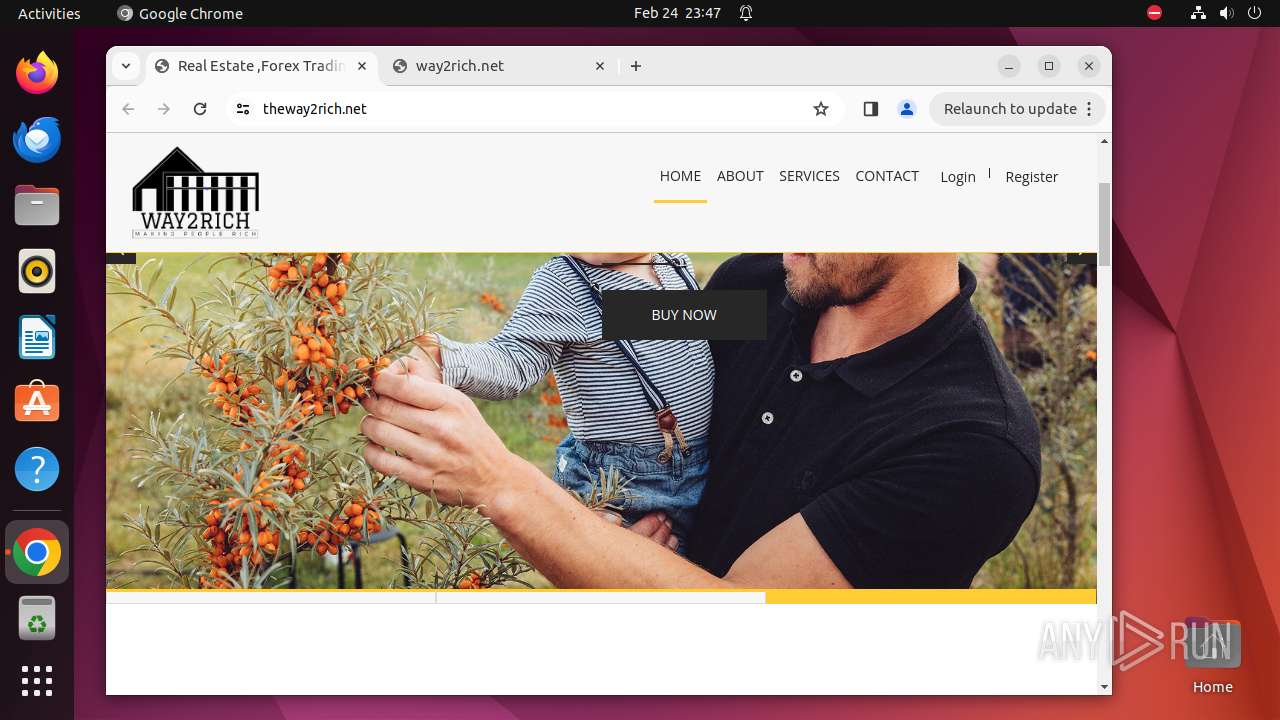
Task: Click the page vertical scrollbar thumb
Action: [x=1104, y=225]
